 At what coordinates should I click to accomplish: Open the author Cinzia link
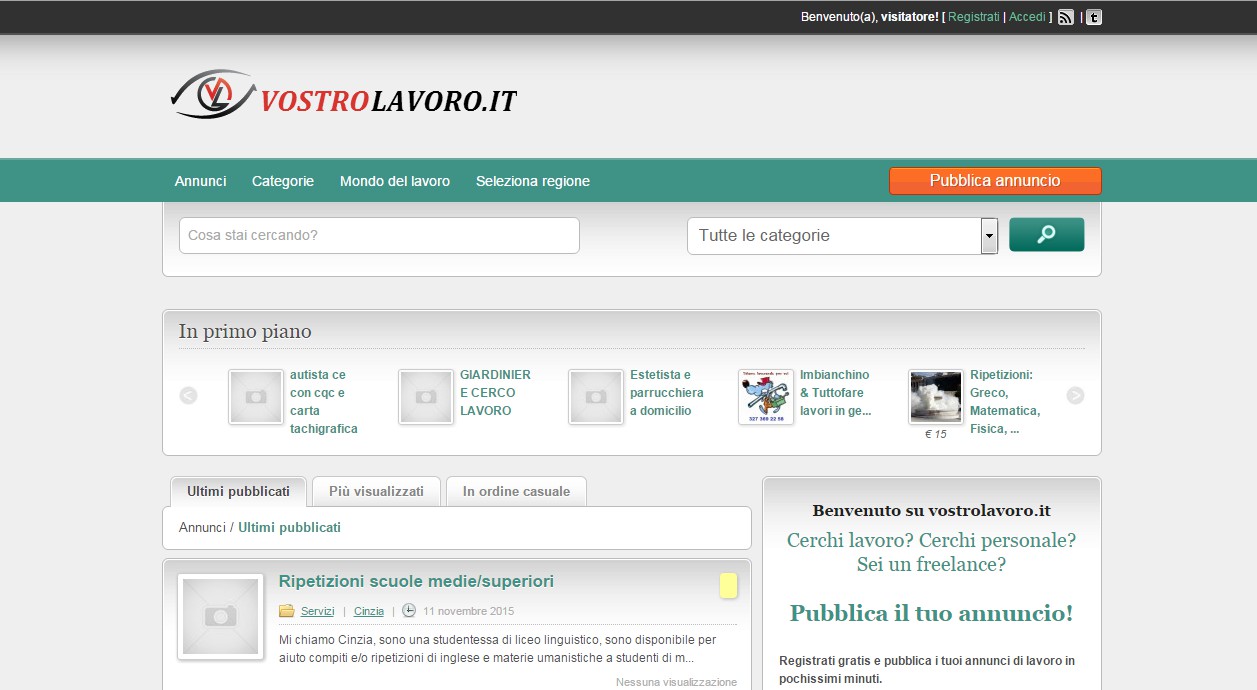[x=369, y=611]
